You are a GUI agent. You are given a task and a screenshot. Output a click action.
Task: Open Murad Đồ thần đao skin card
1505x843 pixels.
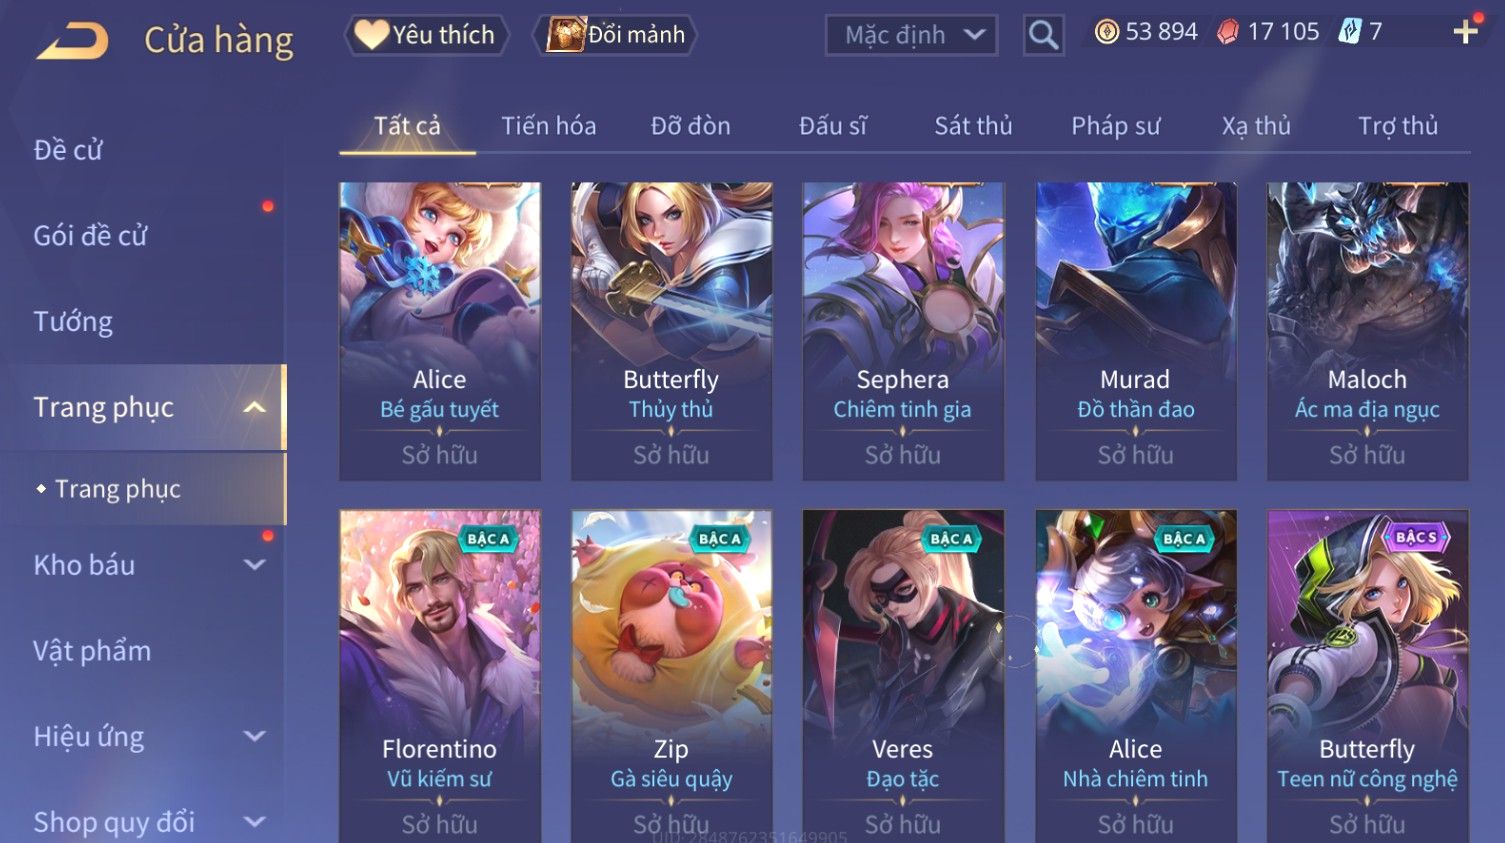click(1135, 331)
